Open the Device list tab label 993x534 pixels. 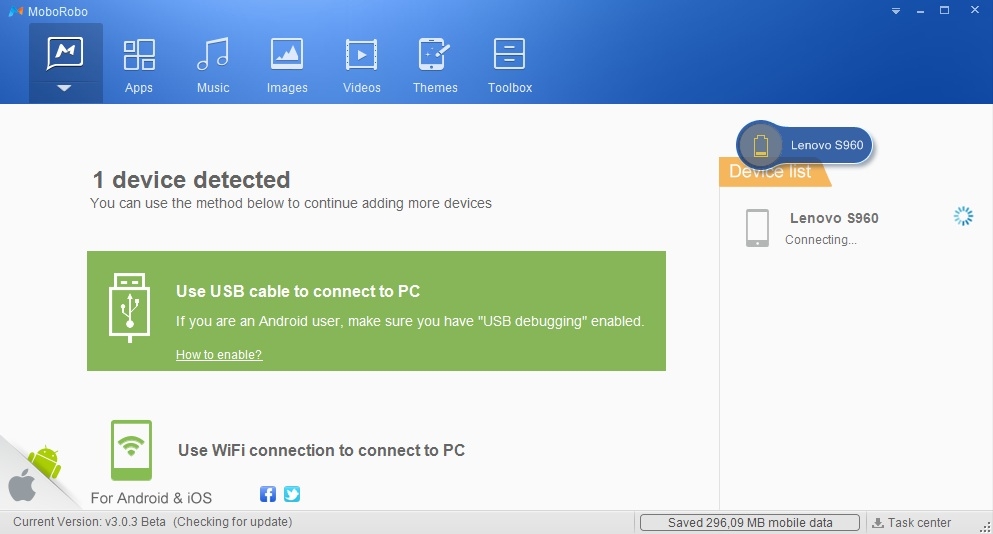pos(774,172)
